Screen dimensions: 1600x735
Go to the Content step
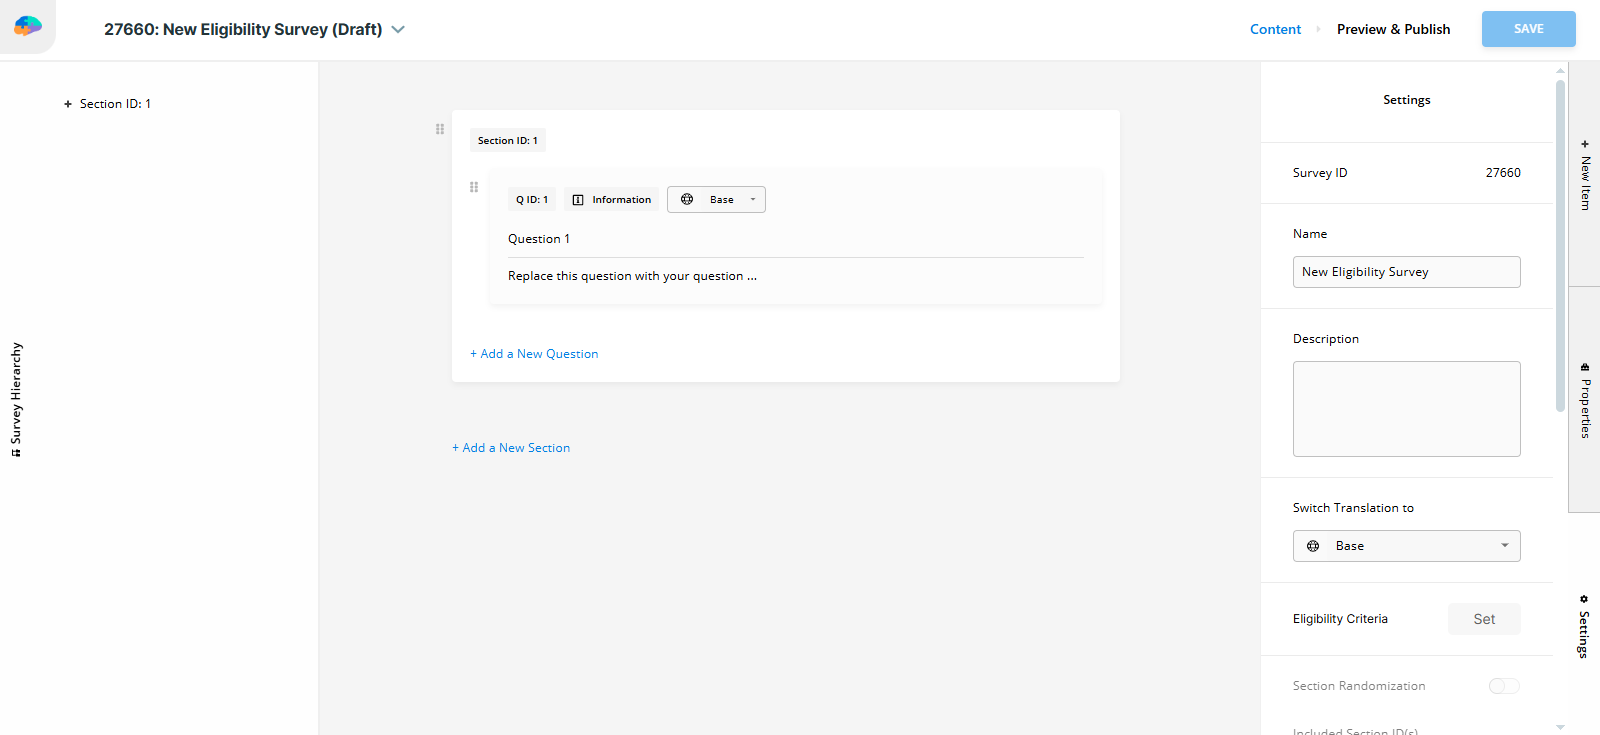(x=1275, y=29)
